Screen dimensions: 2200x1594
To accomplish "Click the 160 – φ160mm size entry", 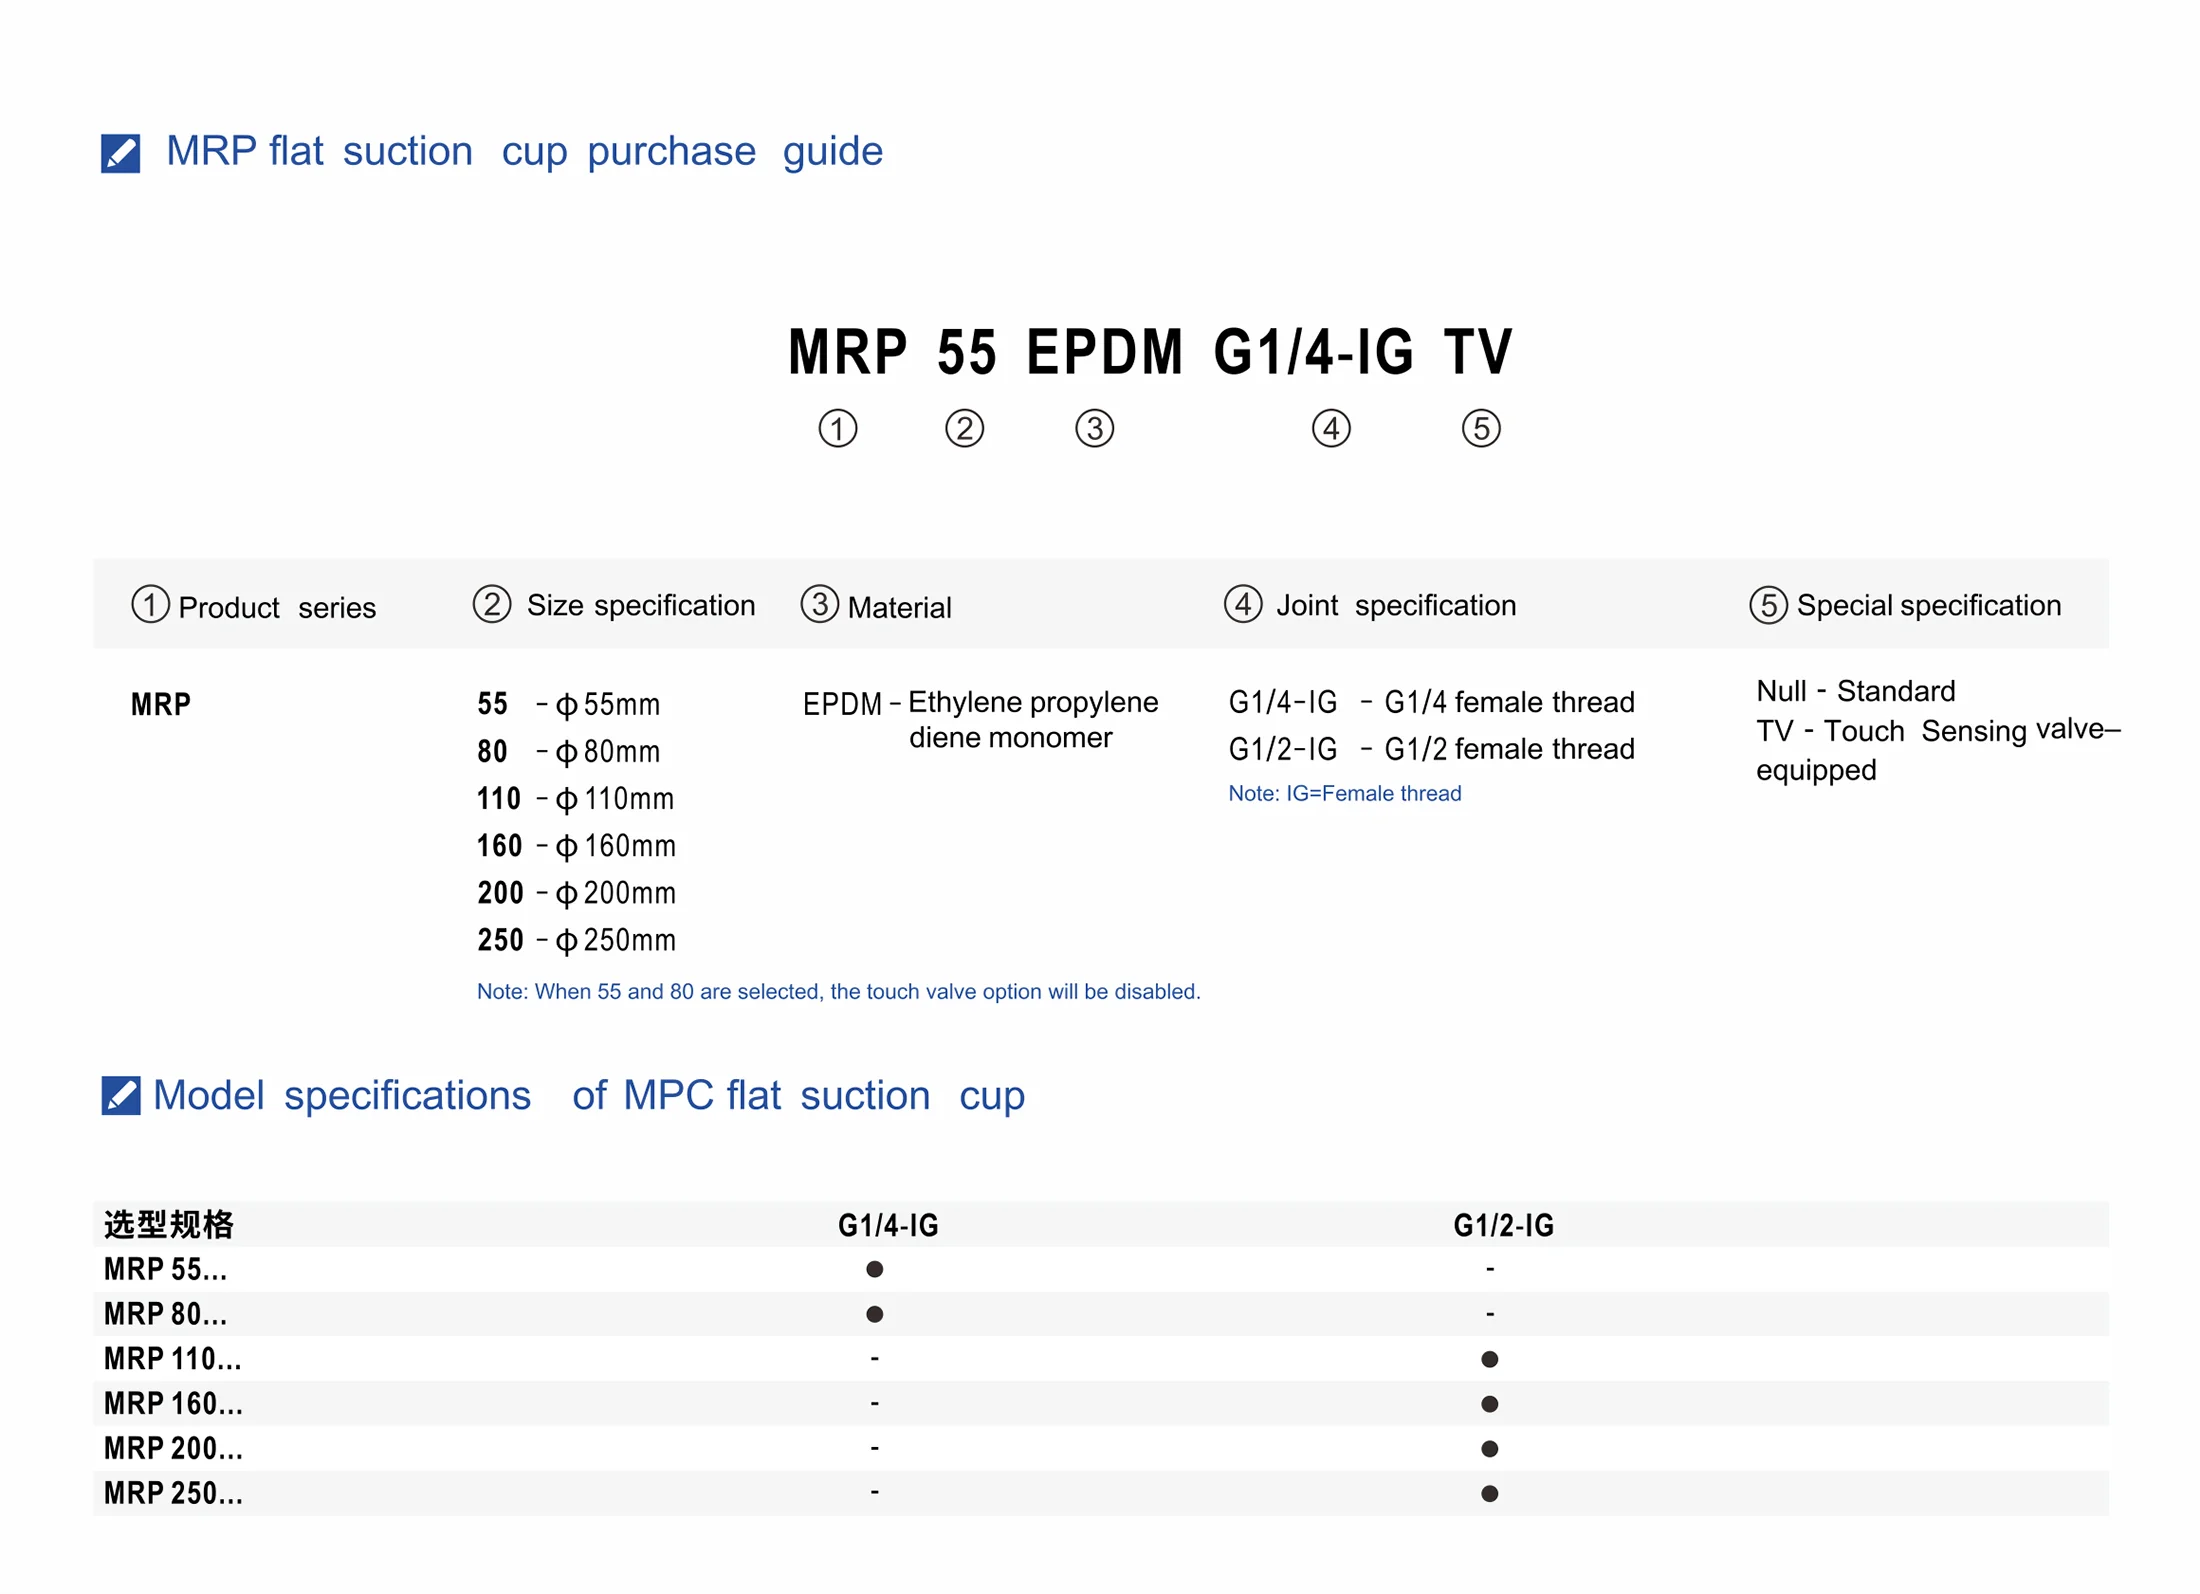I will [x=576, y=846].
